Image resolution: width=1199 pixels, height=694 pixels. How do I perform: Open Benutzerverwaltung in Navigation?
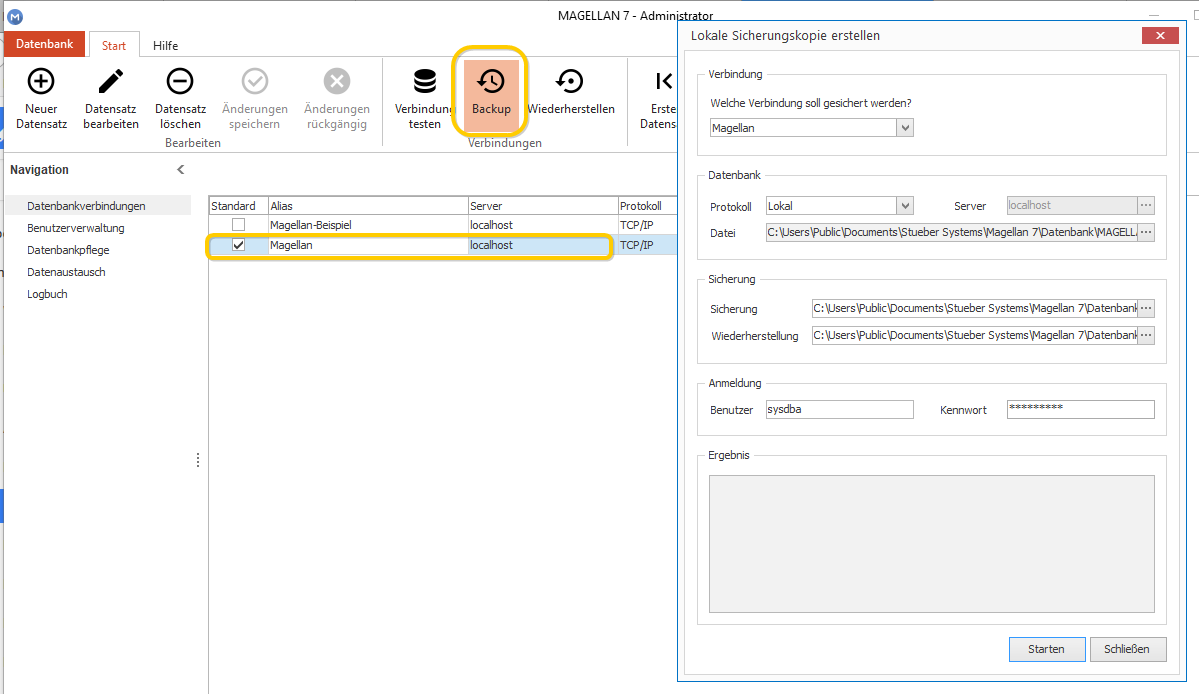[76, 228]
